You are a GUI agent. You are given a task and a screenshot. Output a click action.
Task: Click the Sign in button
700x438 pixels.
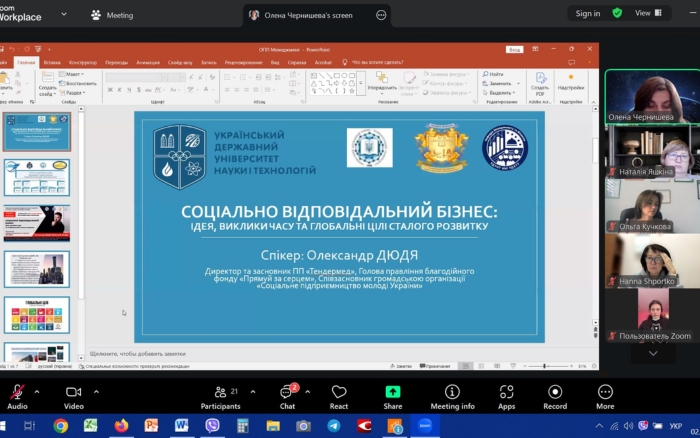click(x=588, y=13)
